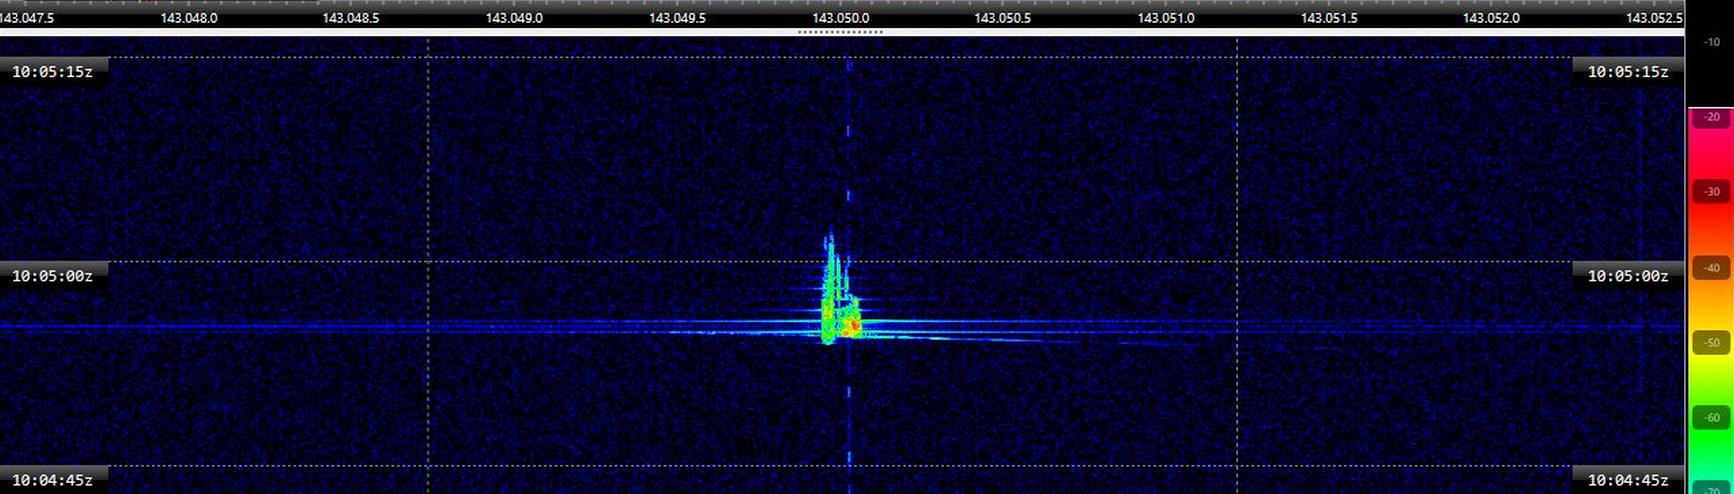Screen dimensions: 1734x494
Task: Pick the -30 red level on the color scale
Action: (x=1711, y=192)
